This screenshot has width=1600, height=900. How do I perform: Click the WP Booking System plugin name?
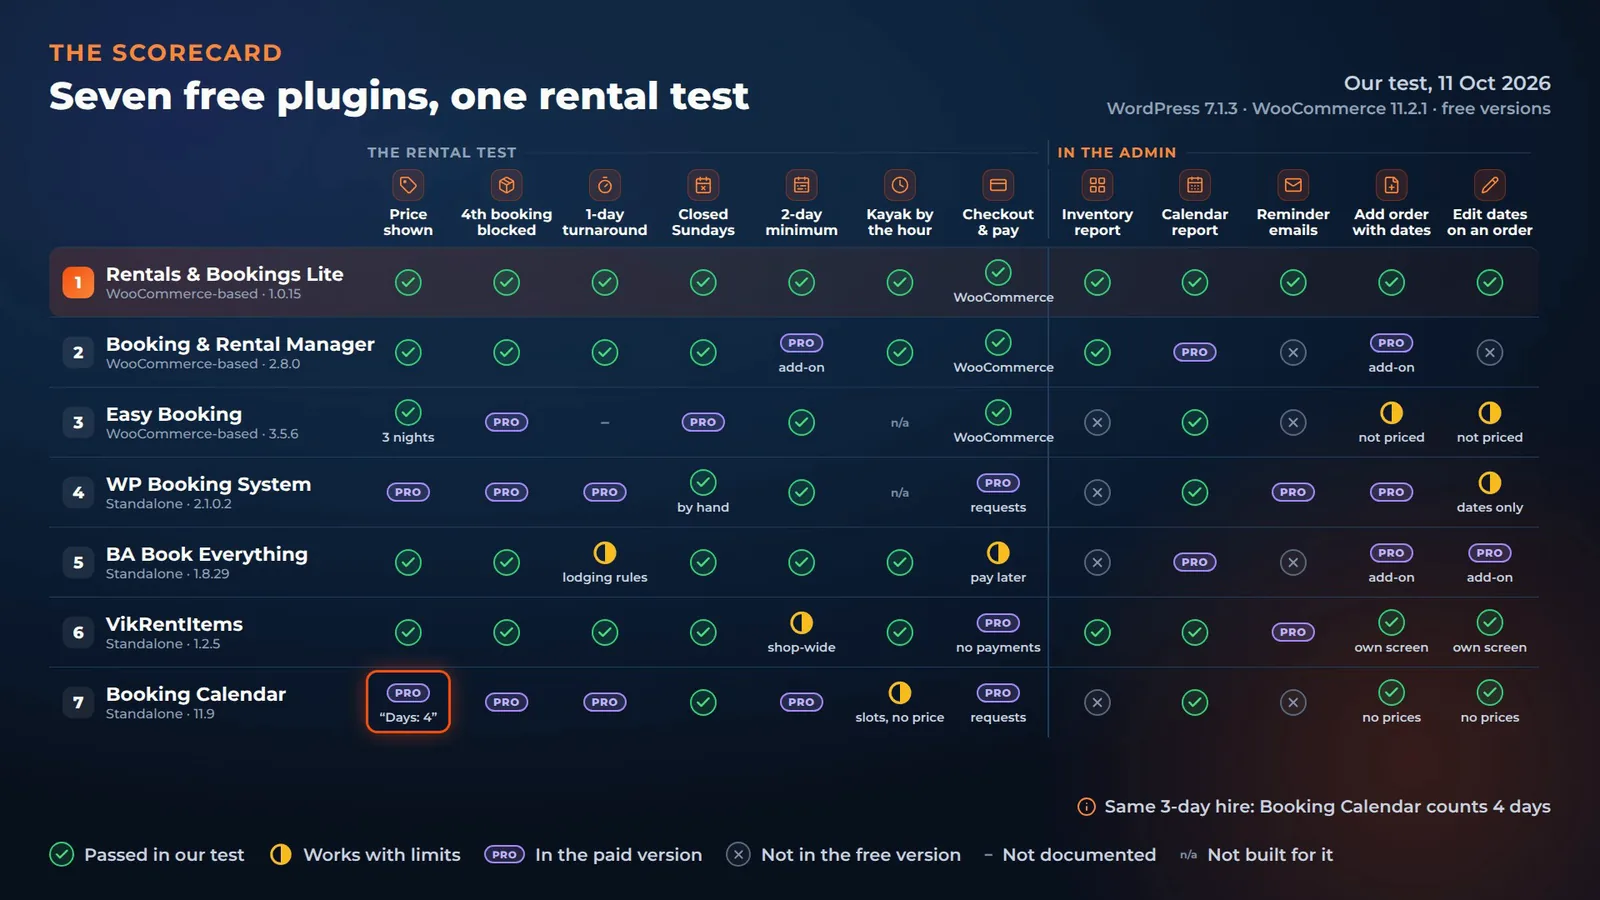coord(208,484)
